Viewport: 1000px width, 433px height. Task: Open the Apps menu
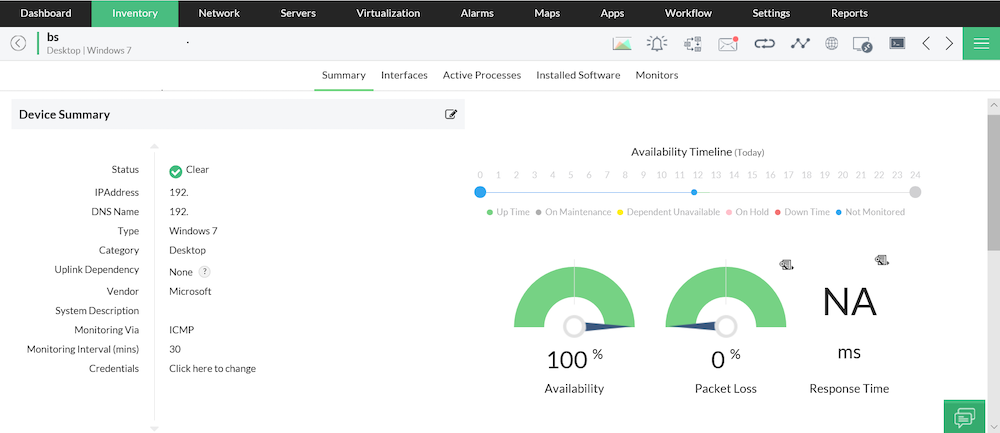(612, 13)
